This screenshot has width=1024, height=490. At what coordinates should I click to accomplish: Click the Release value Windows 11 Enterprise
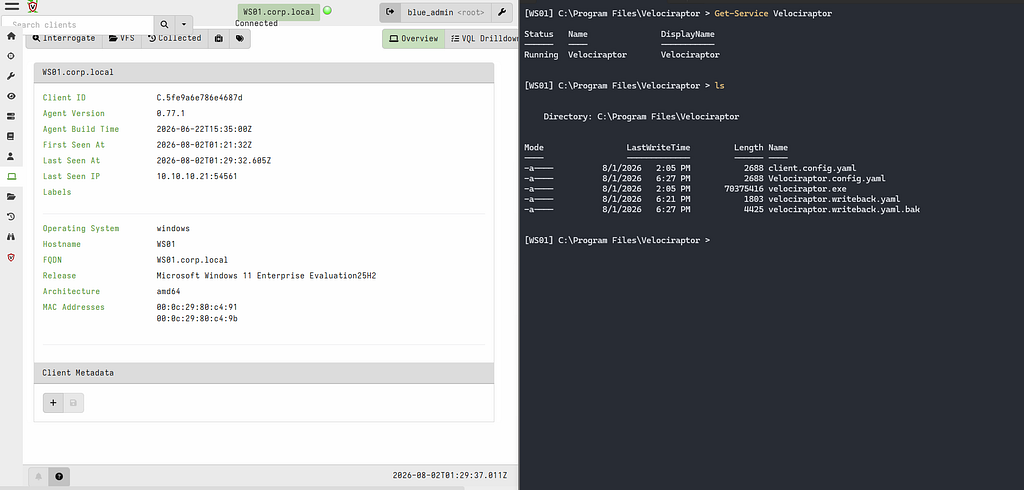pos(266,276)
